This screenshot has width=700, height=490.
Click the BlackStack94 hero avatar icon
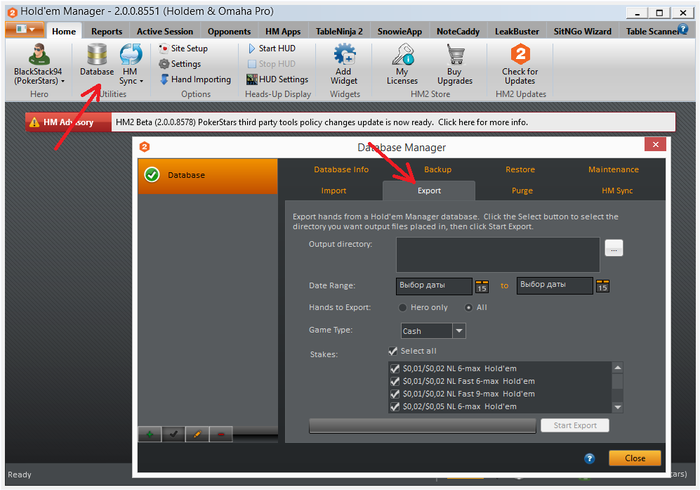[39, 54]
